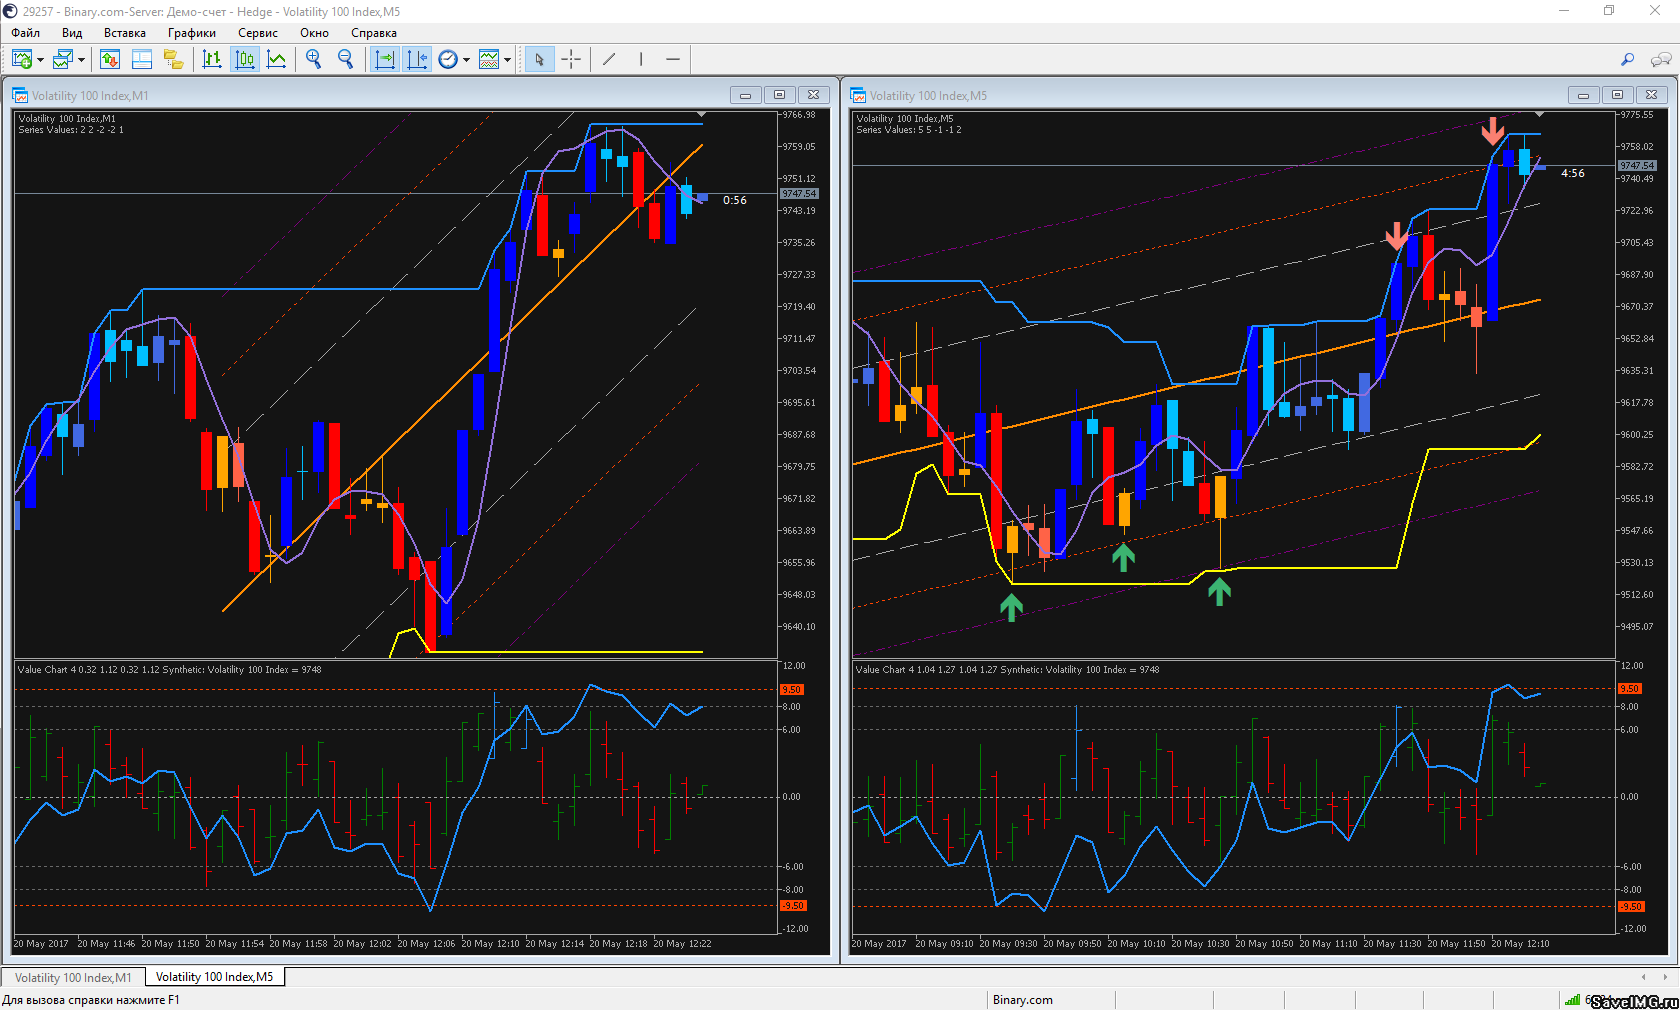Expand the templates dropdown arrow
This screenshot has width=1680, height=1010.
tap(507, 60)
